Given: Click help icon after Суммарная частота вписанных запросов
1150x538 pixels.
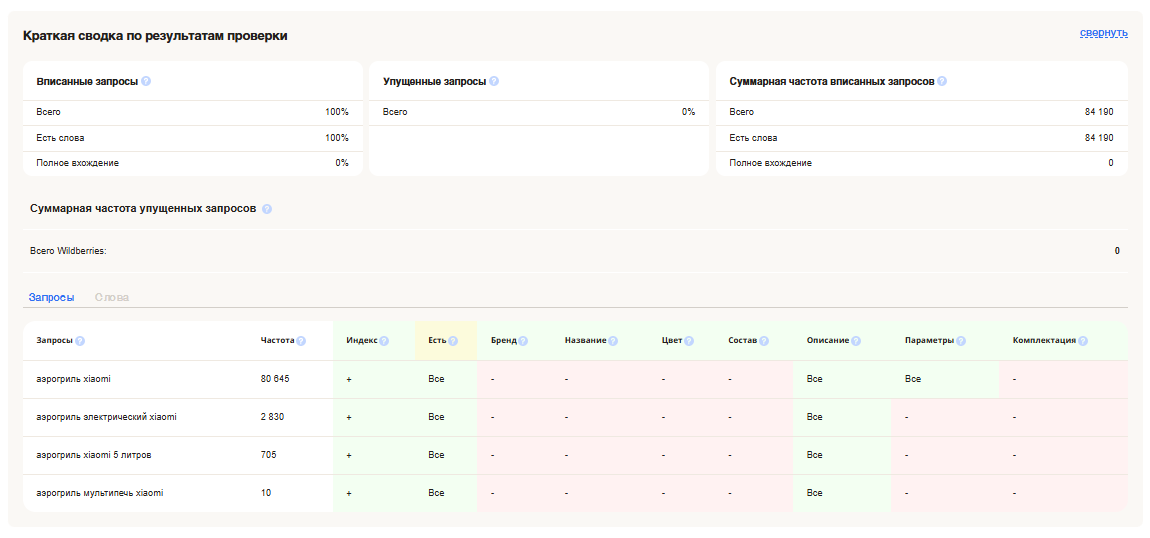Looking at the screenshot, I should (x=942, y=81).
